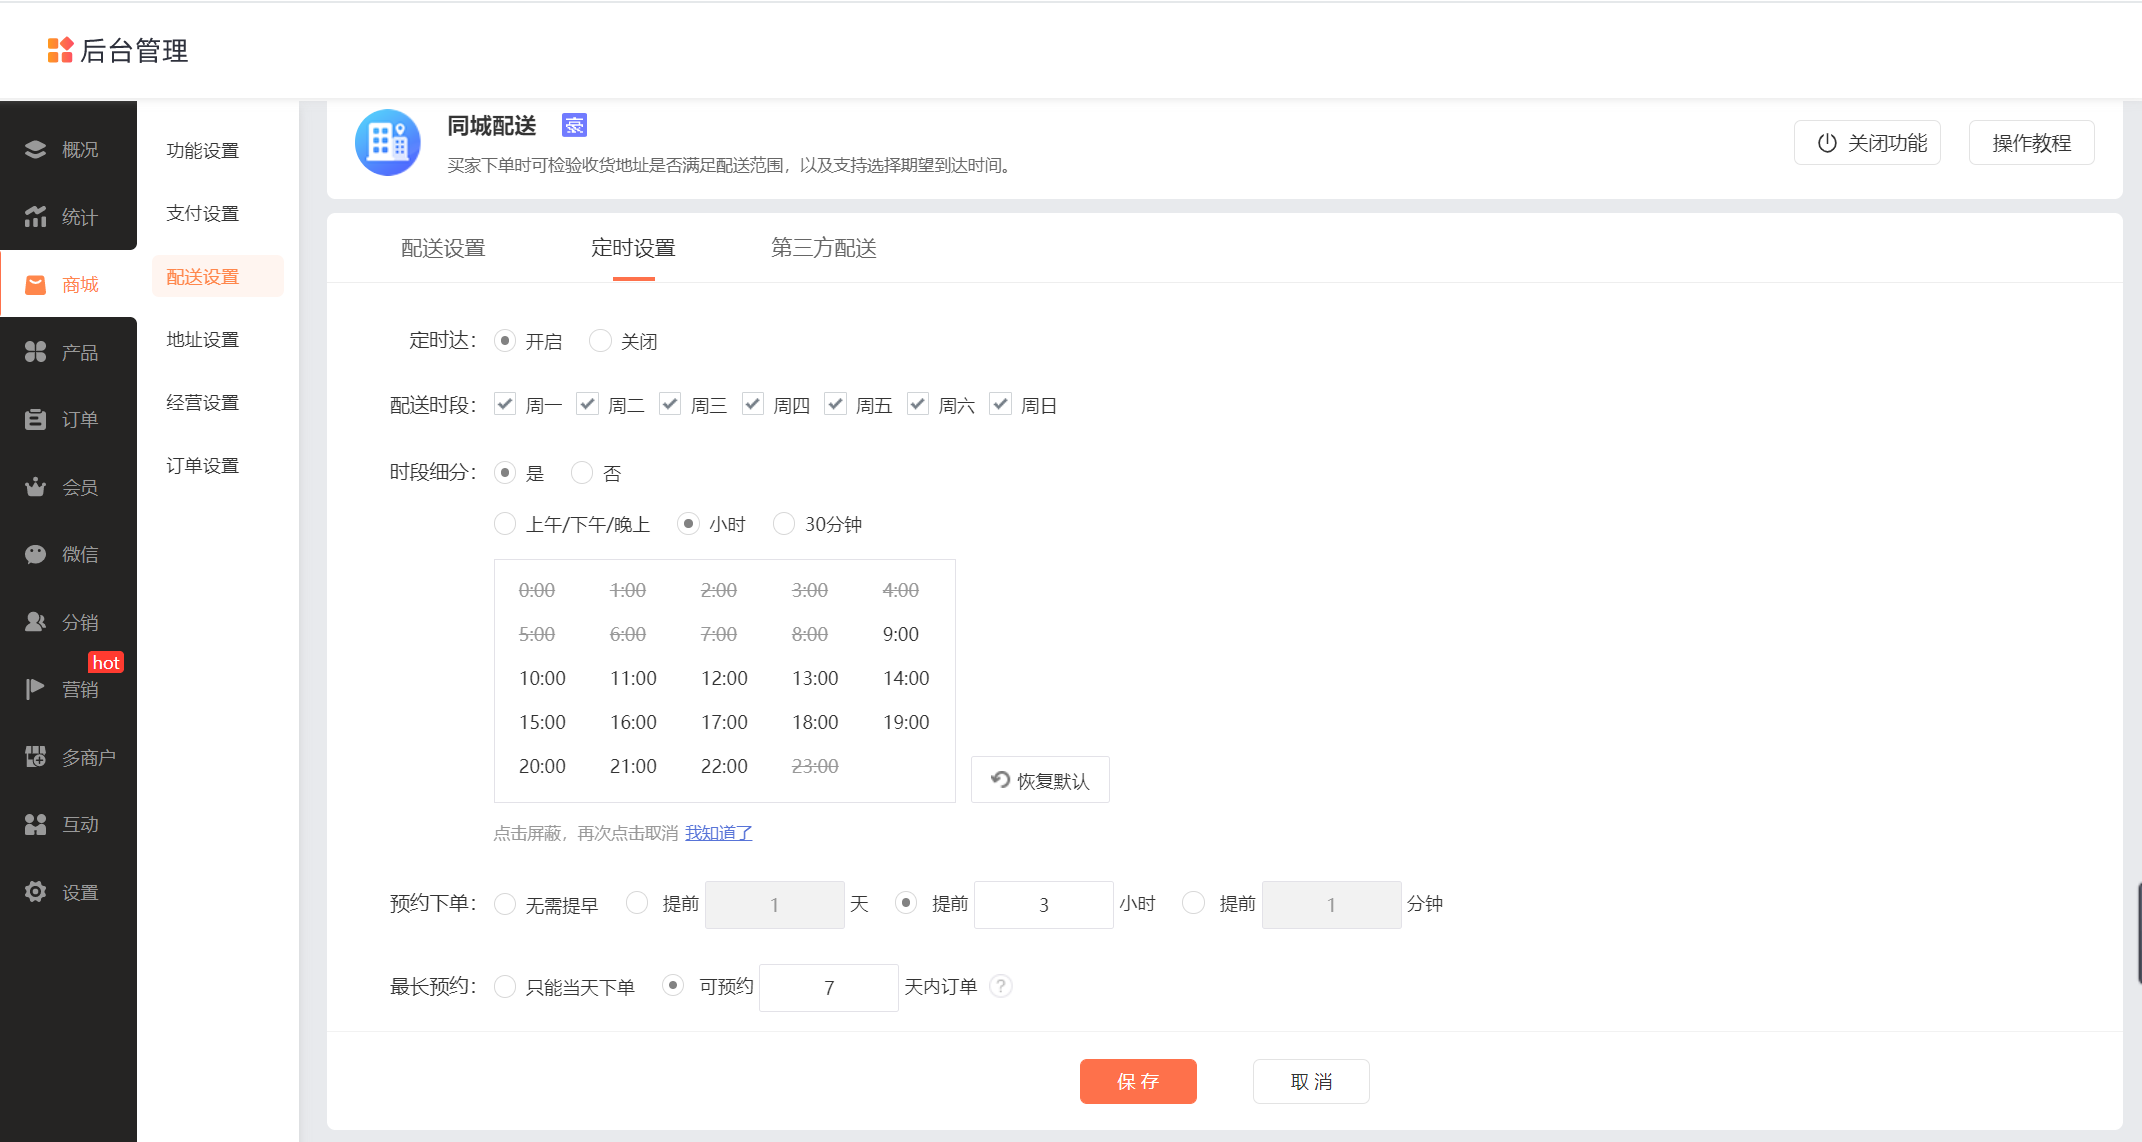The height and width of the screenshot is (1142, 2142).
Task: Open the 订单 sidebar icon
Action: coord(36,419)
